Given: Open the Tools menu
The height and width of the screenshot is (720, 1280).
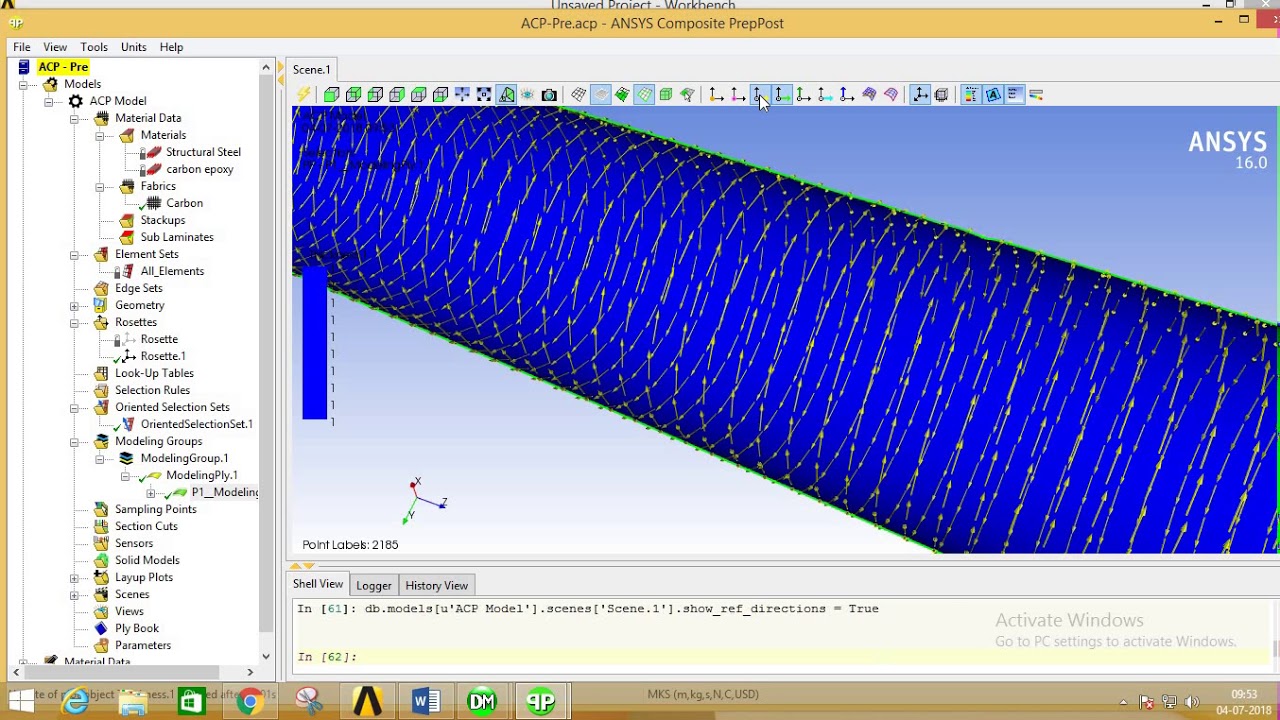Looking at the screenshot, I should point(94,47).
